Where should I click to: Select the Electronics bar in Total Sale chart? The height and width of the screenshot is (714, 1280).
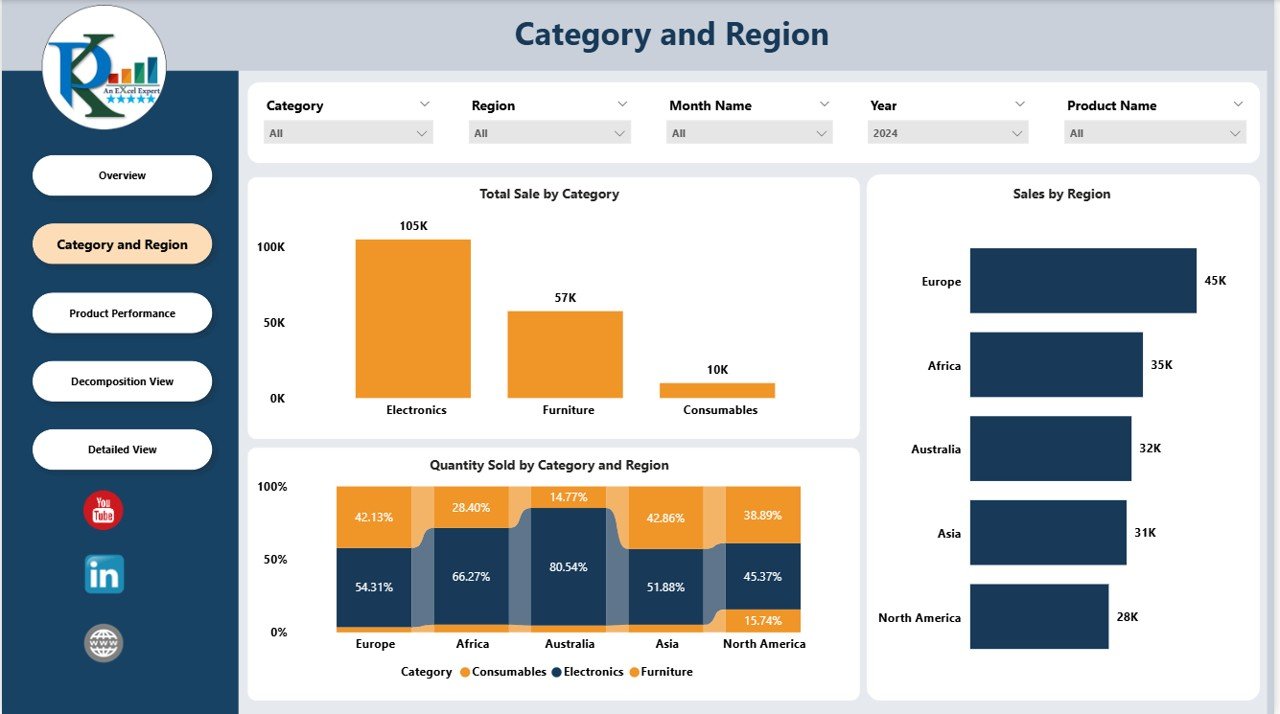(x=413, y=319)
